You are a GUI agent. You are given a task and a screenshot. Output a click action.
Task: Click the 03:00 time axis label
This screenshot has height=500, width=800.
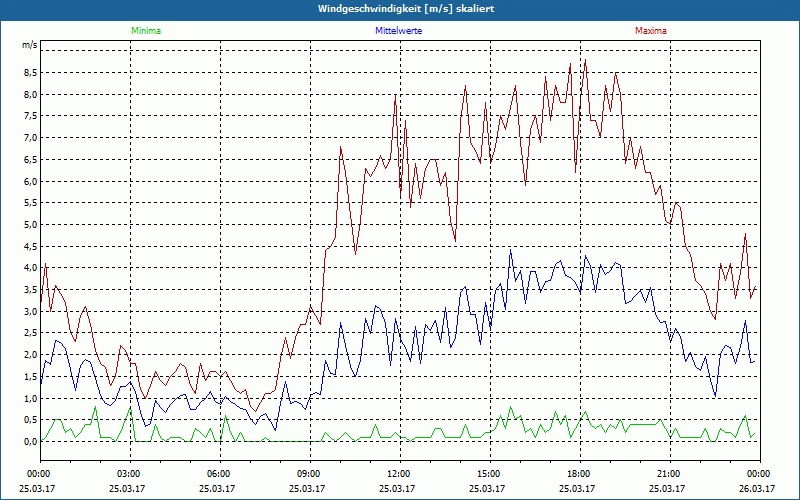[129, 474]
